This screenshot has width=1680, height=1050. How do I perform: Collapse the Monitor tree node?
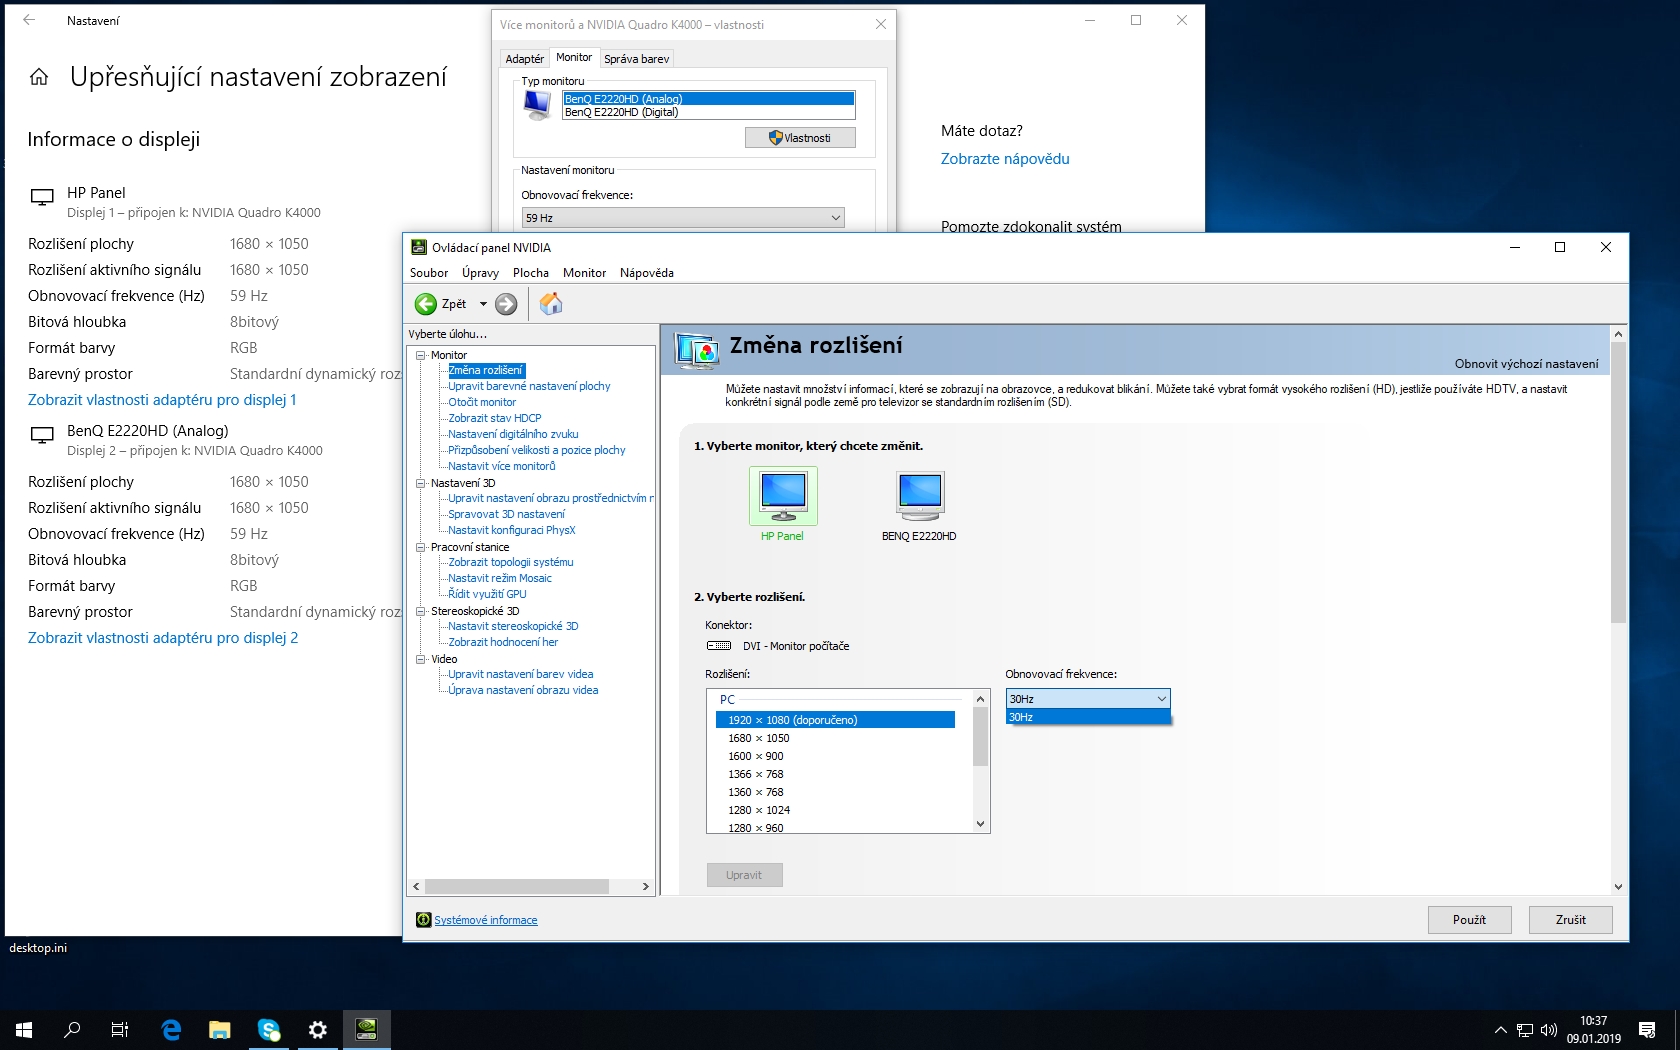click(421, 355)
